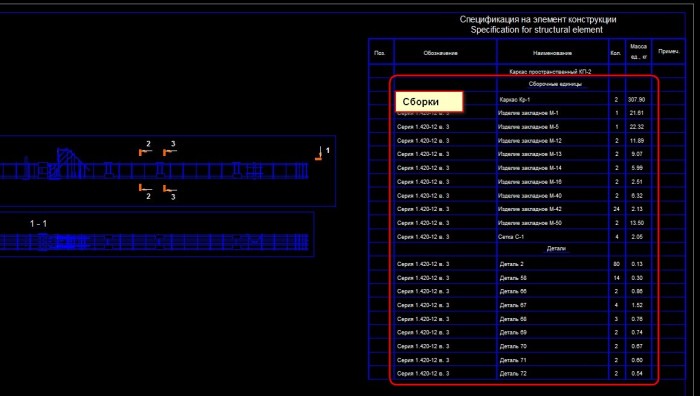
Task: Click the Обозначение column header
Action: [441, 53]
